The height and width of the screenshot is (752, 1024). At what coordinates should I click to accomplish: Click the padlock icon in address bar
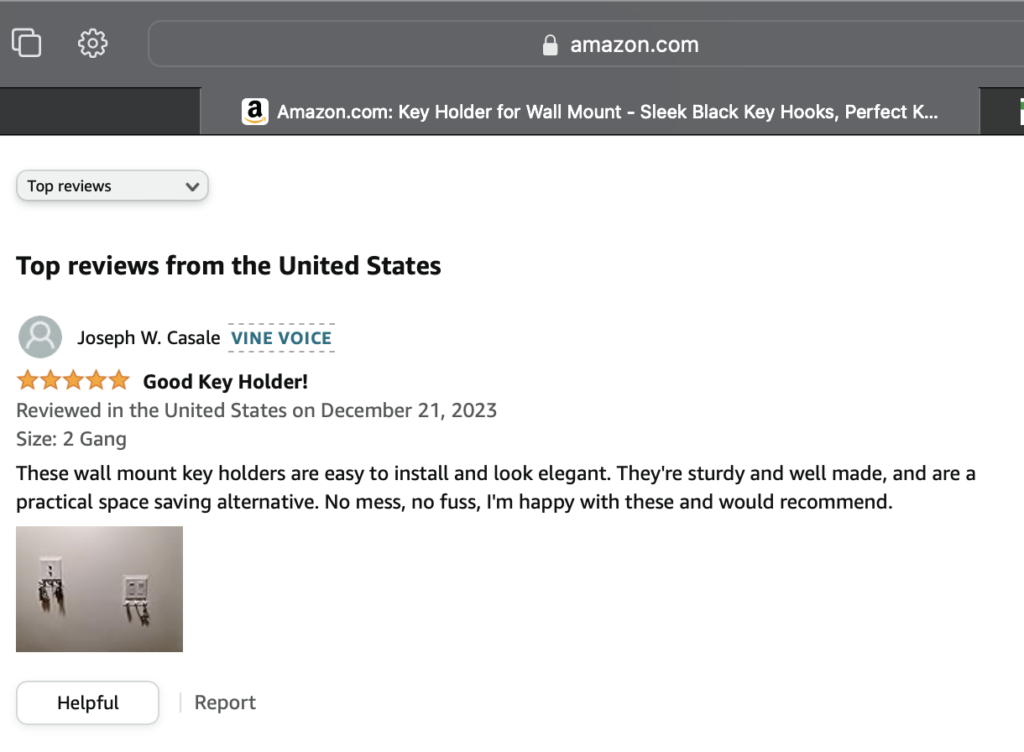(549, 45)
